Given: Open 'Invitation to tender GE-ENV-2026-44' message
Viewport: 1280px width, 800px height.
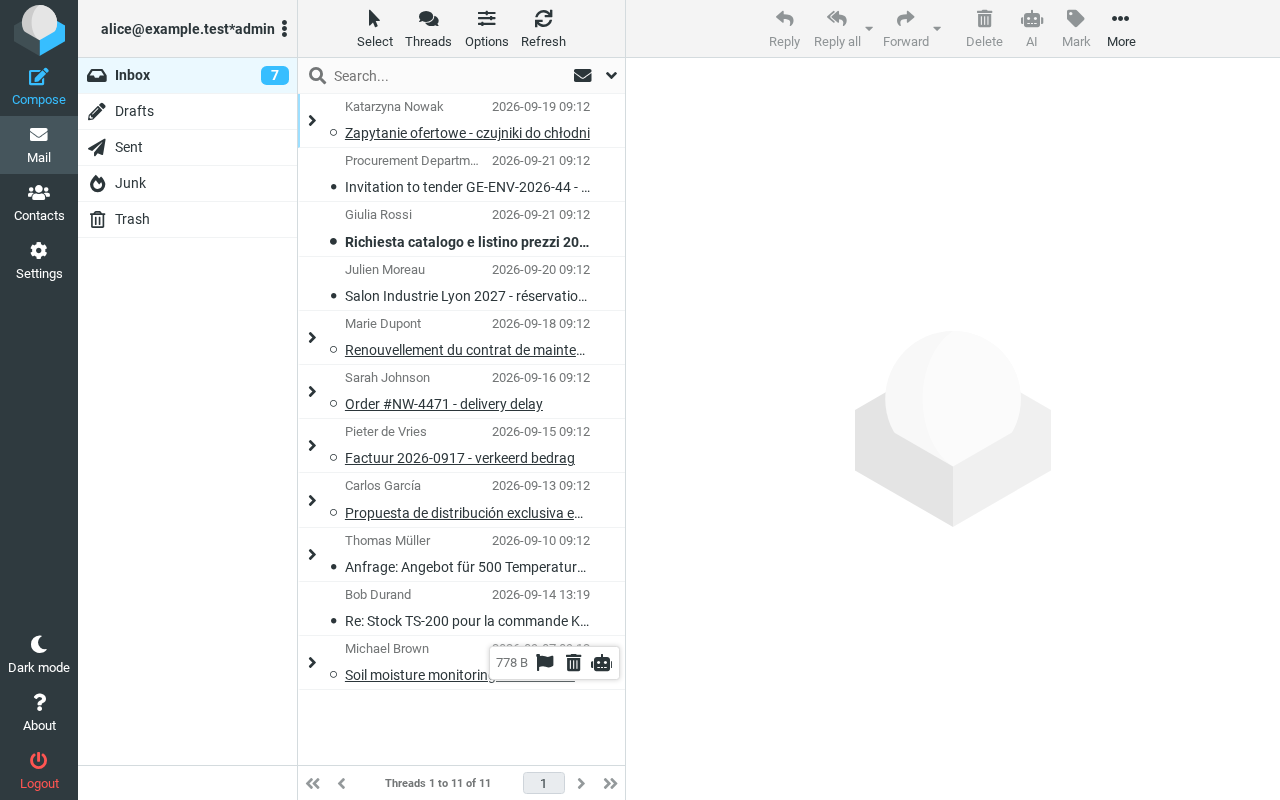Looking at the screenshot, I should [467, 187].
